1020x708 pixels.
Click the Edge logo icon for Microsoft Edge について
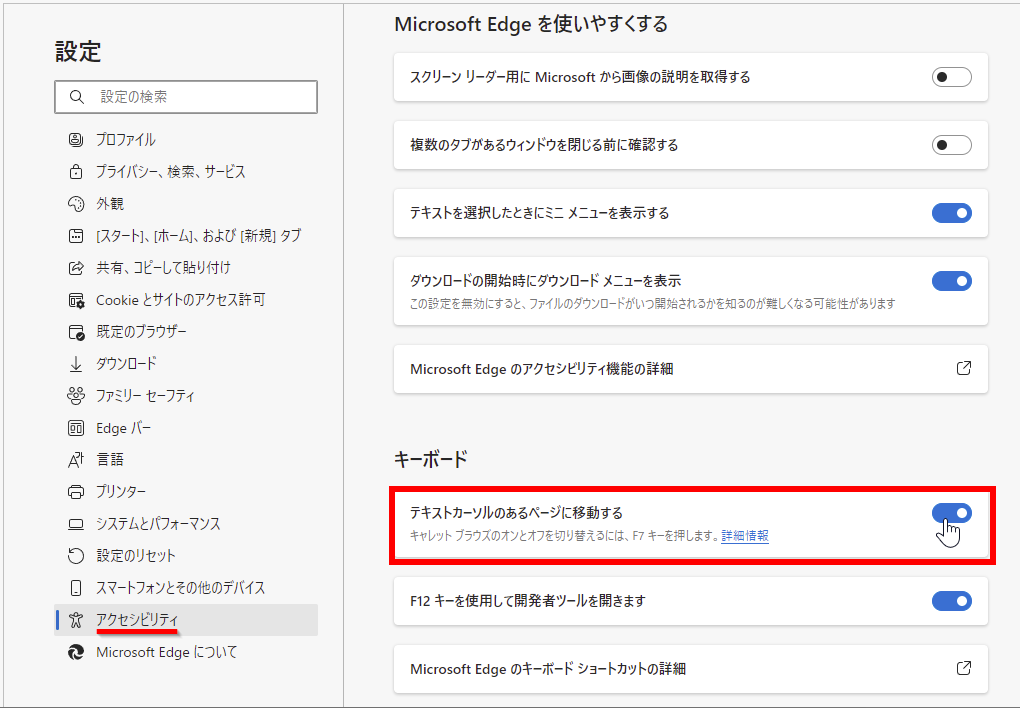tap(76, 652)
